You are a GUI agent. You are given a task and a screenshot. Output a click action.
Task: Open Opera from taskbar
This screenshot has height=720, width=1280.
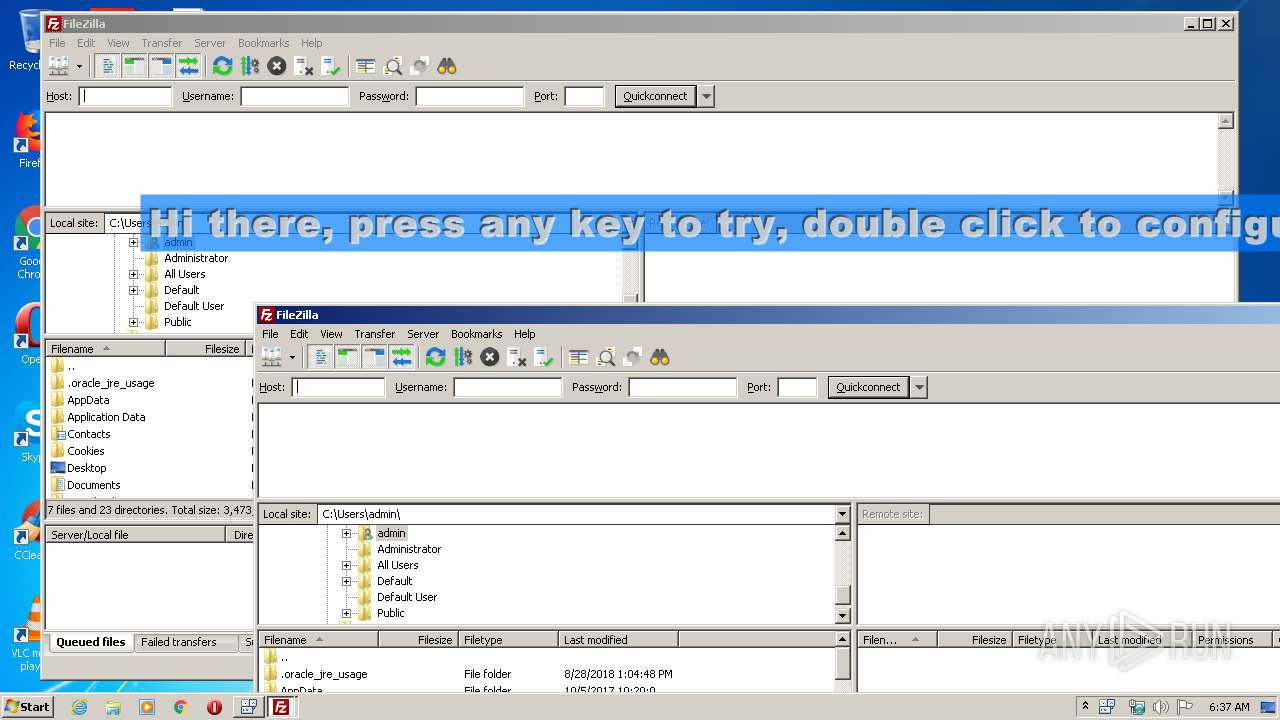pos(214,707)
